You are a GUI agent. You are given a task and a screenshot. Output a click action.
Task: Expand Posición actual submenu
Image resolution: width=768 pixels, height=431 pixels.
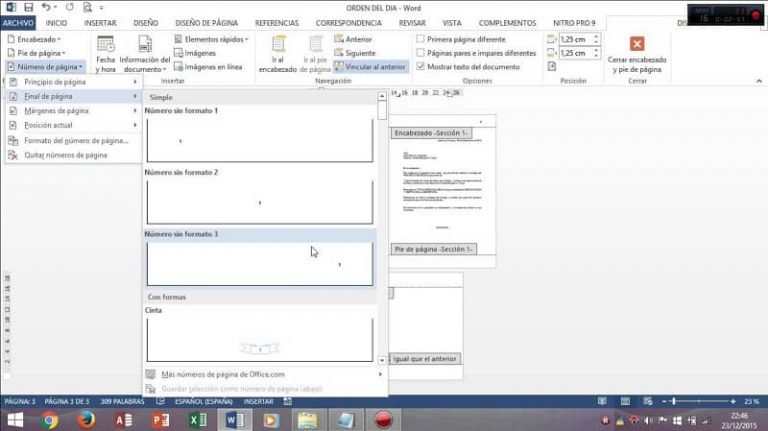(73, 125)
